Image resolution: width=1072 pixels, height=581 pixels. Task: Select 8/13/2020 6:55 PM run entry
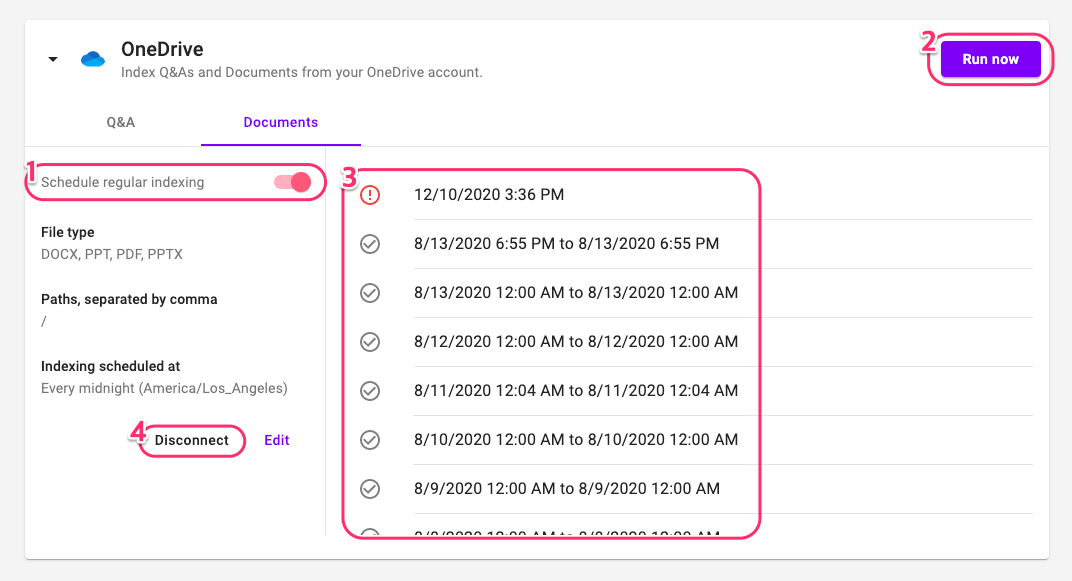[x=566, y=244]
